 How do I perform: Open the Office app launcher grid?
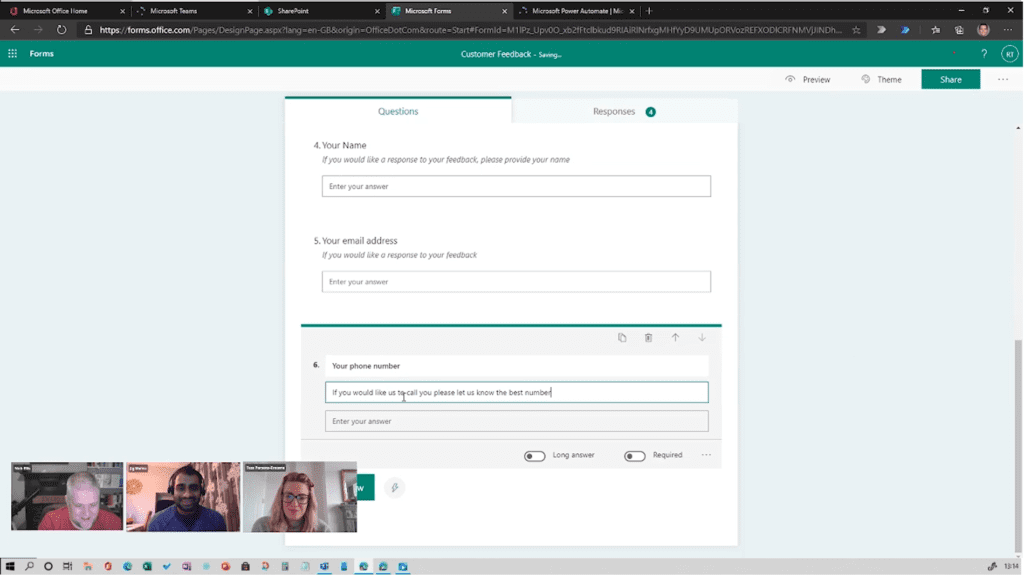[13, 54]
